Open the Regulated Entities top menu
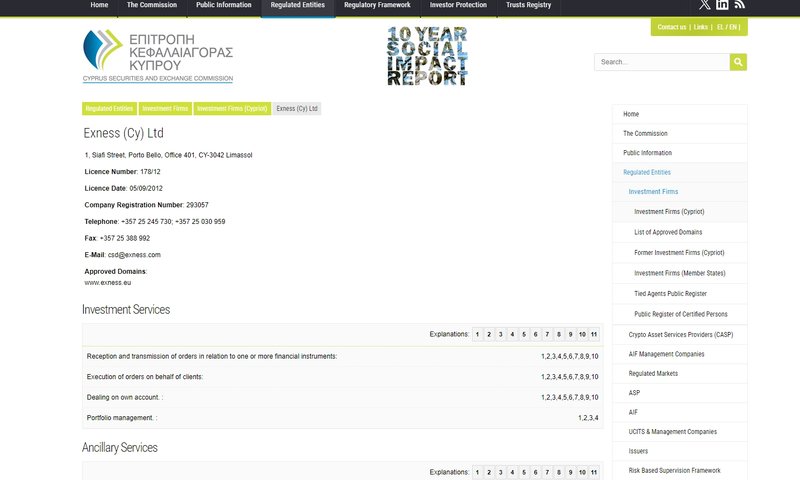This screenshot has height=480, width=800. pyautogui.click(x=297, y=6)
